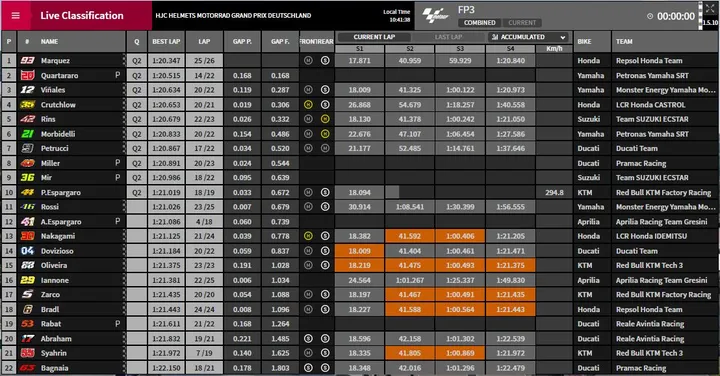The height and width of the screenshot is (376, 720).
Task: Switch to CURRENT classification
Action: [x=522, y=22]
